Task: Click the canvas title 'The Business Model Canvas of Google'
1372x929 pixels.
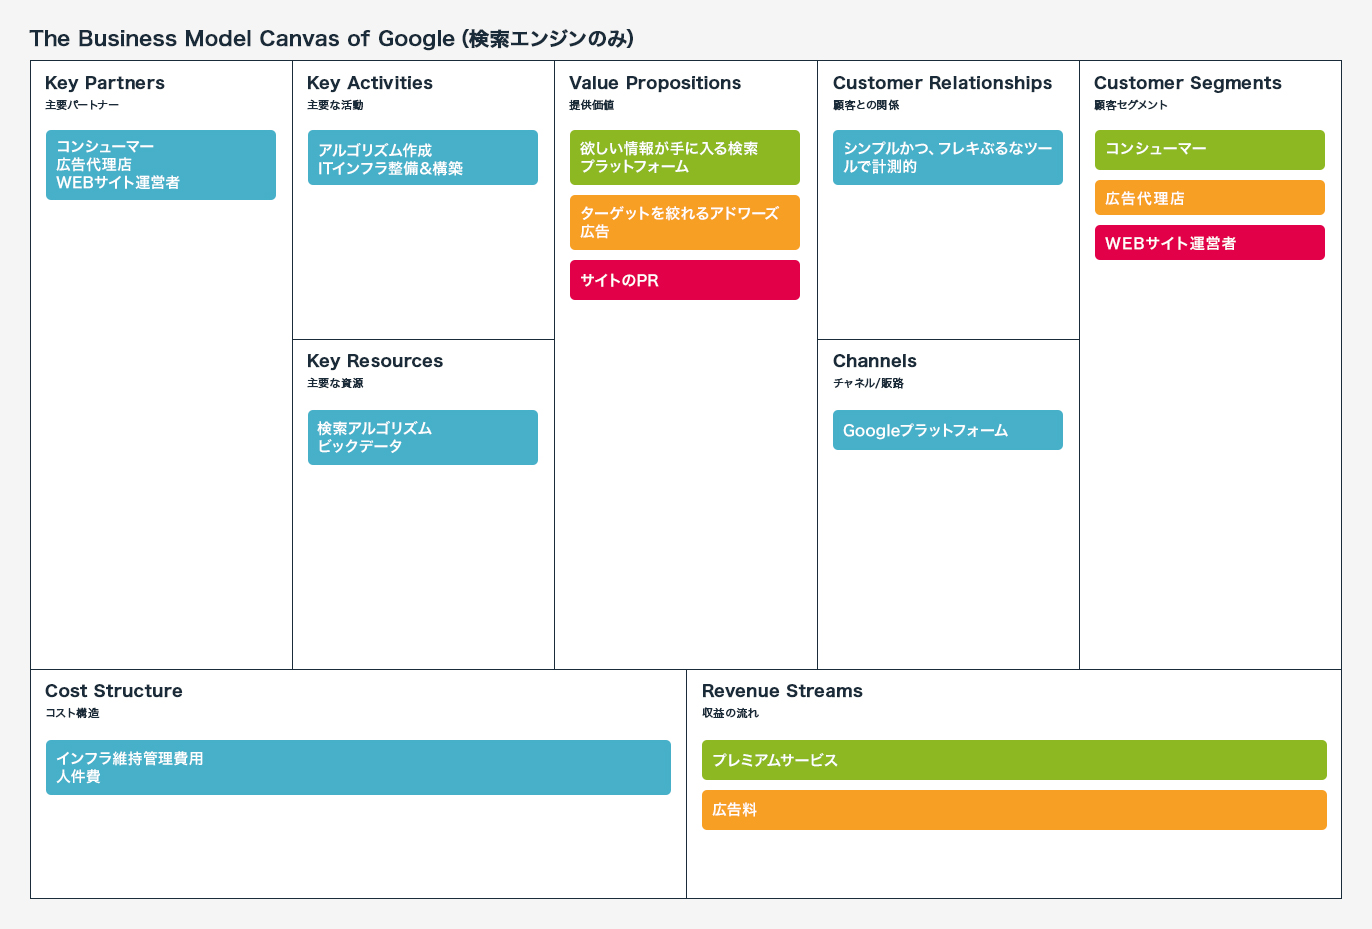Action: click(332, 38)
